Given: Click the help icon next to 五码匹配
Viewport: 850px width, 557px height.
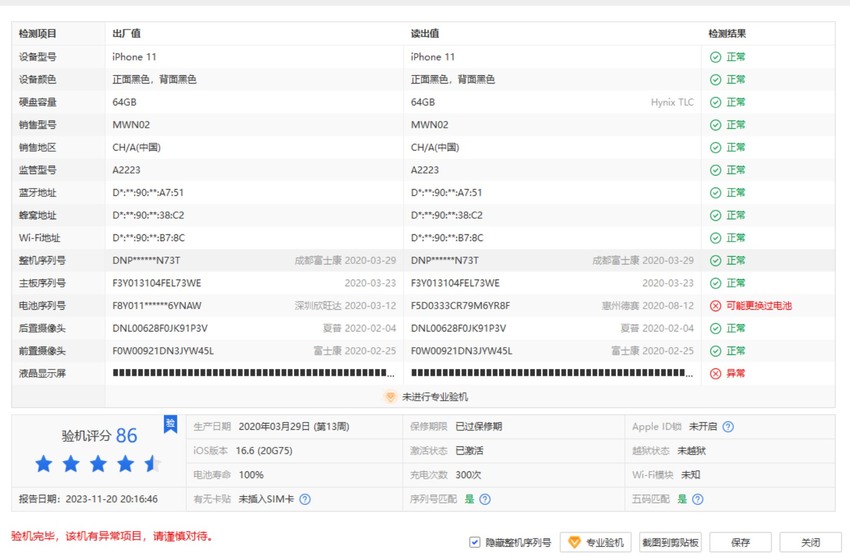Looking at the screenshot, I should [x=698, y=499].
